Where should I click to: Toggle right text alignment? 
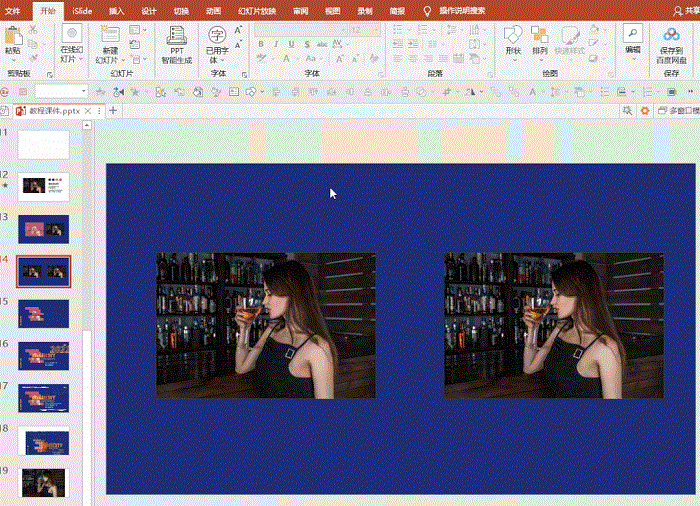[428, 59]
